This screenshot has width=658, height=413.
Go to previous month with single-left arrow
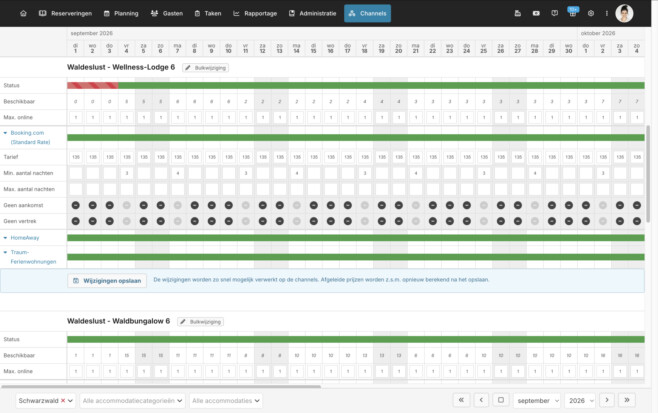tap(481, 400)
